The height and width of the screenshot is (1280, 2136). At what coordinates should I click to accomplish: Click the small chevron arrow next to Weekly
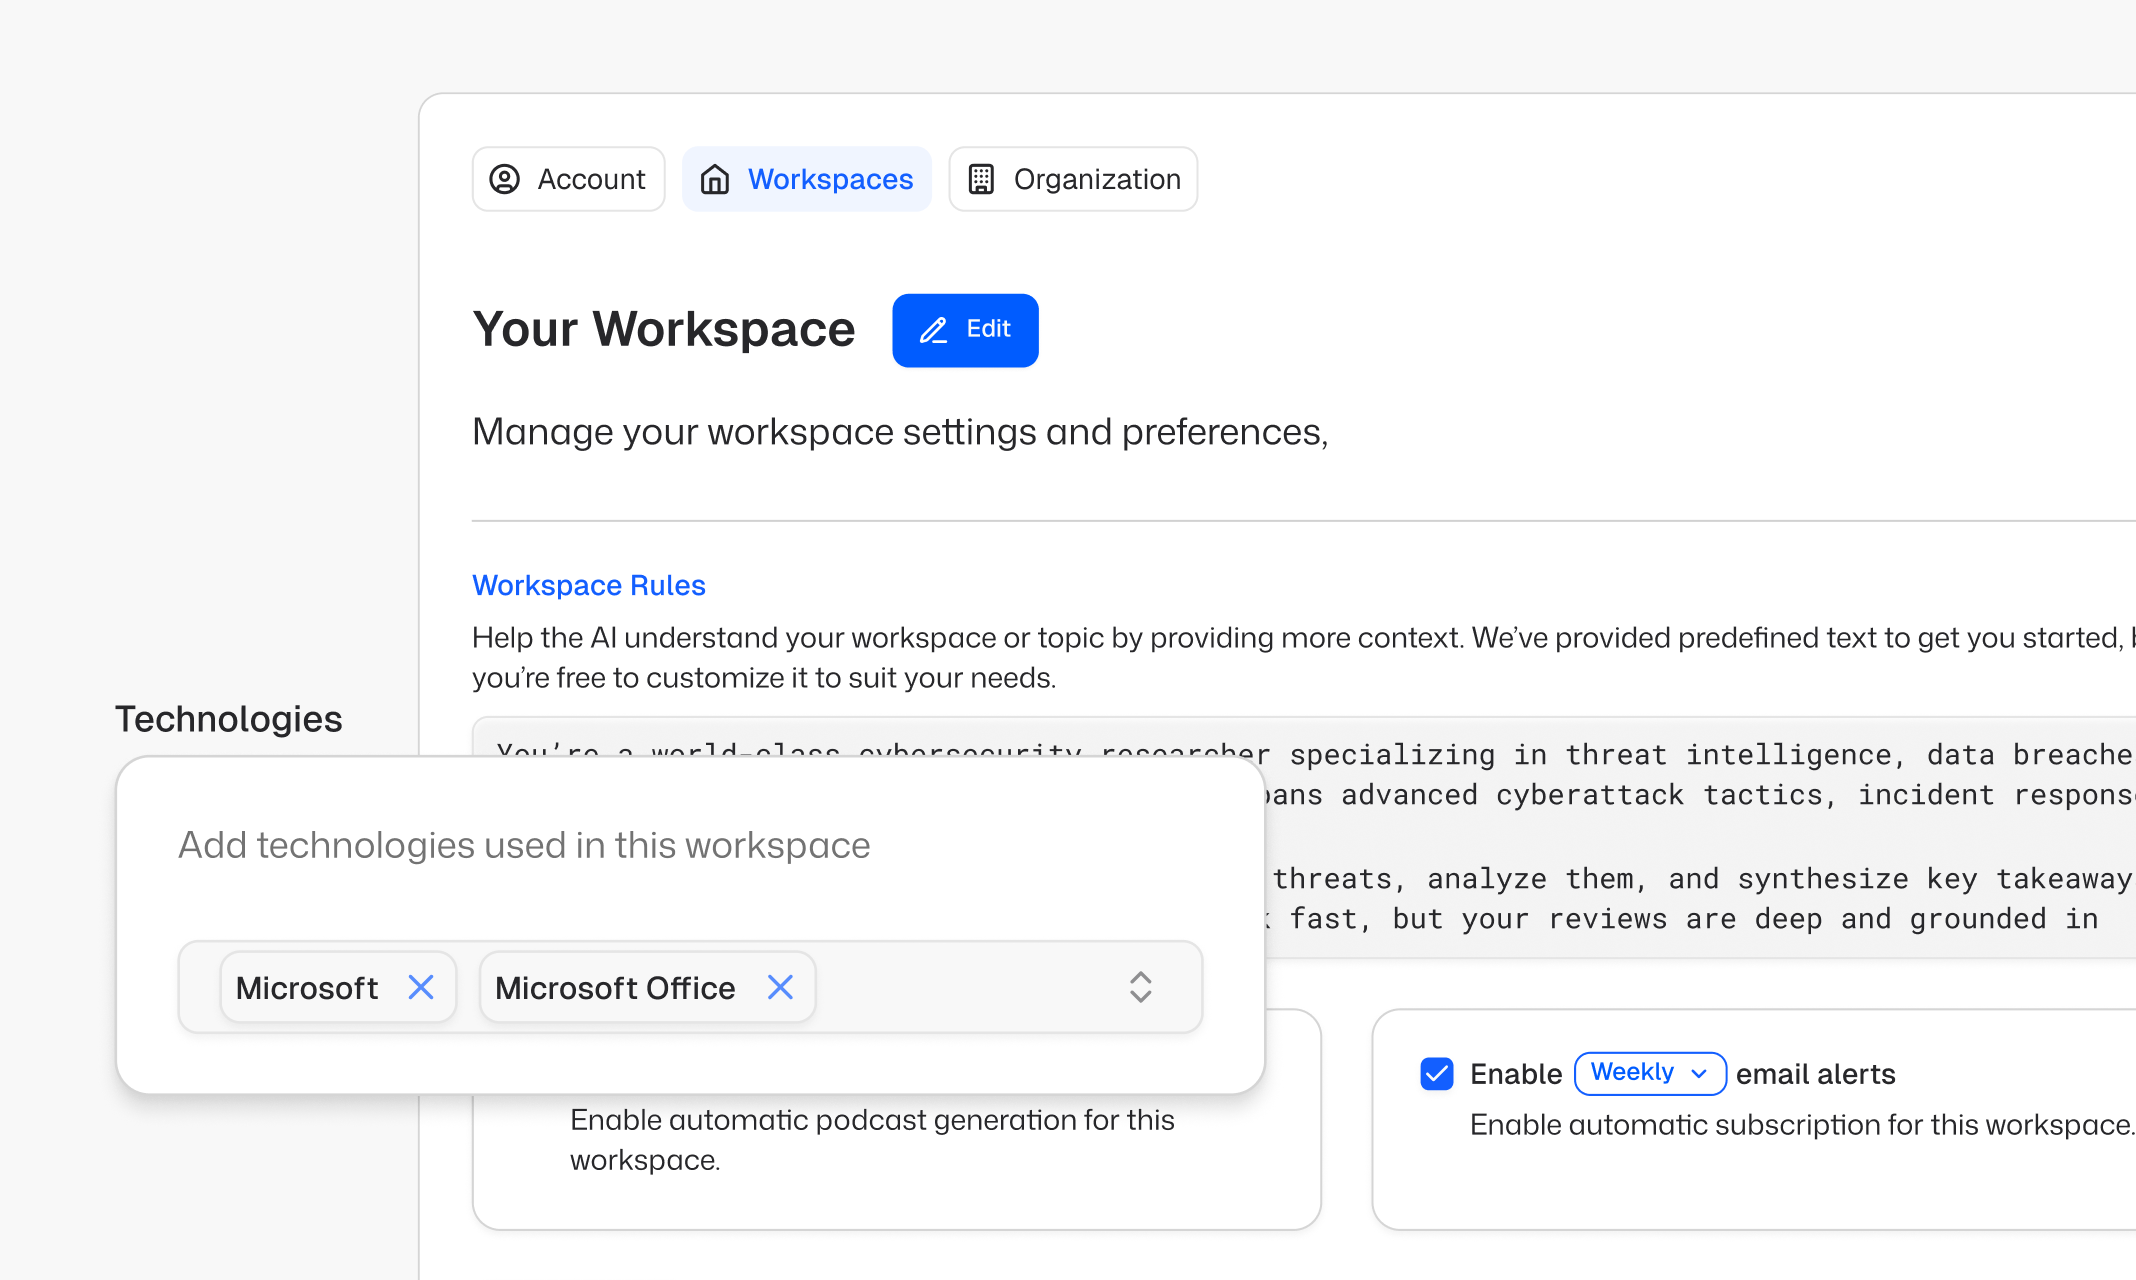click(1699, 1074)
